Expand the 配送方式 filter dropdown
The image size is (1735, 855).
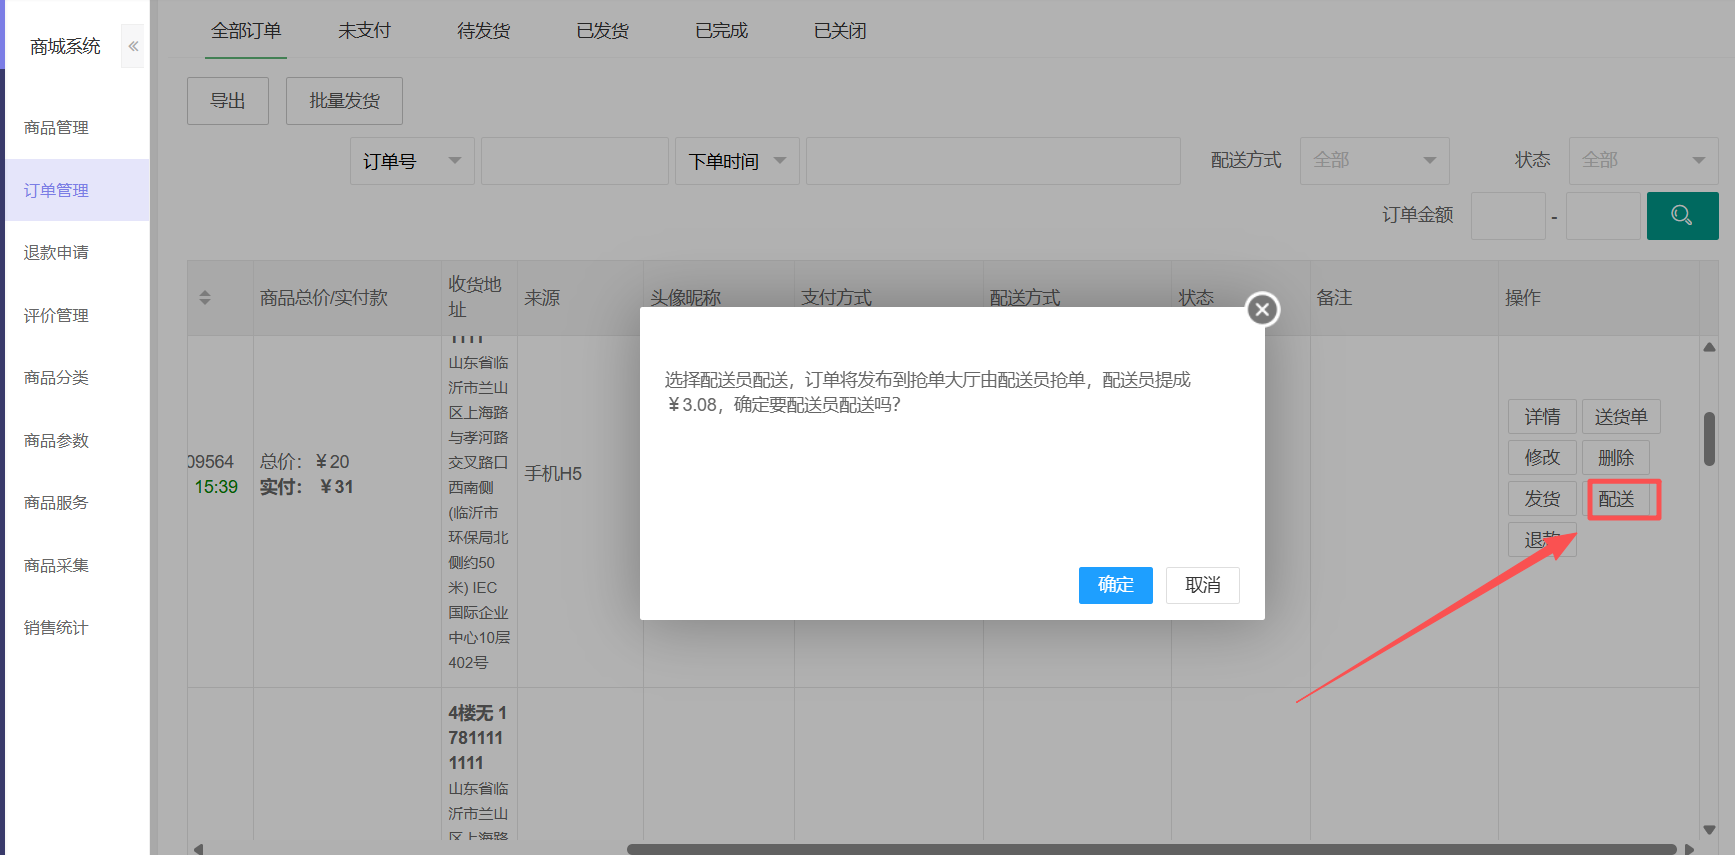1374,160
